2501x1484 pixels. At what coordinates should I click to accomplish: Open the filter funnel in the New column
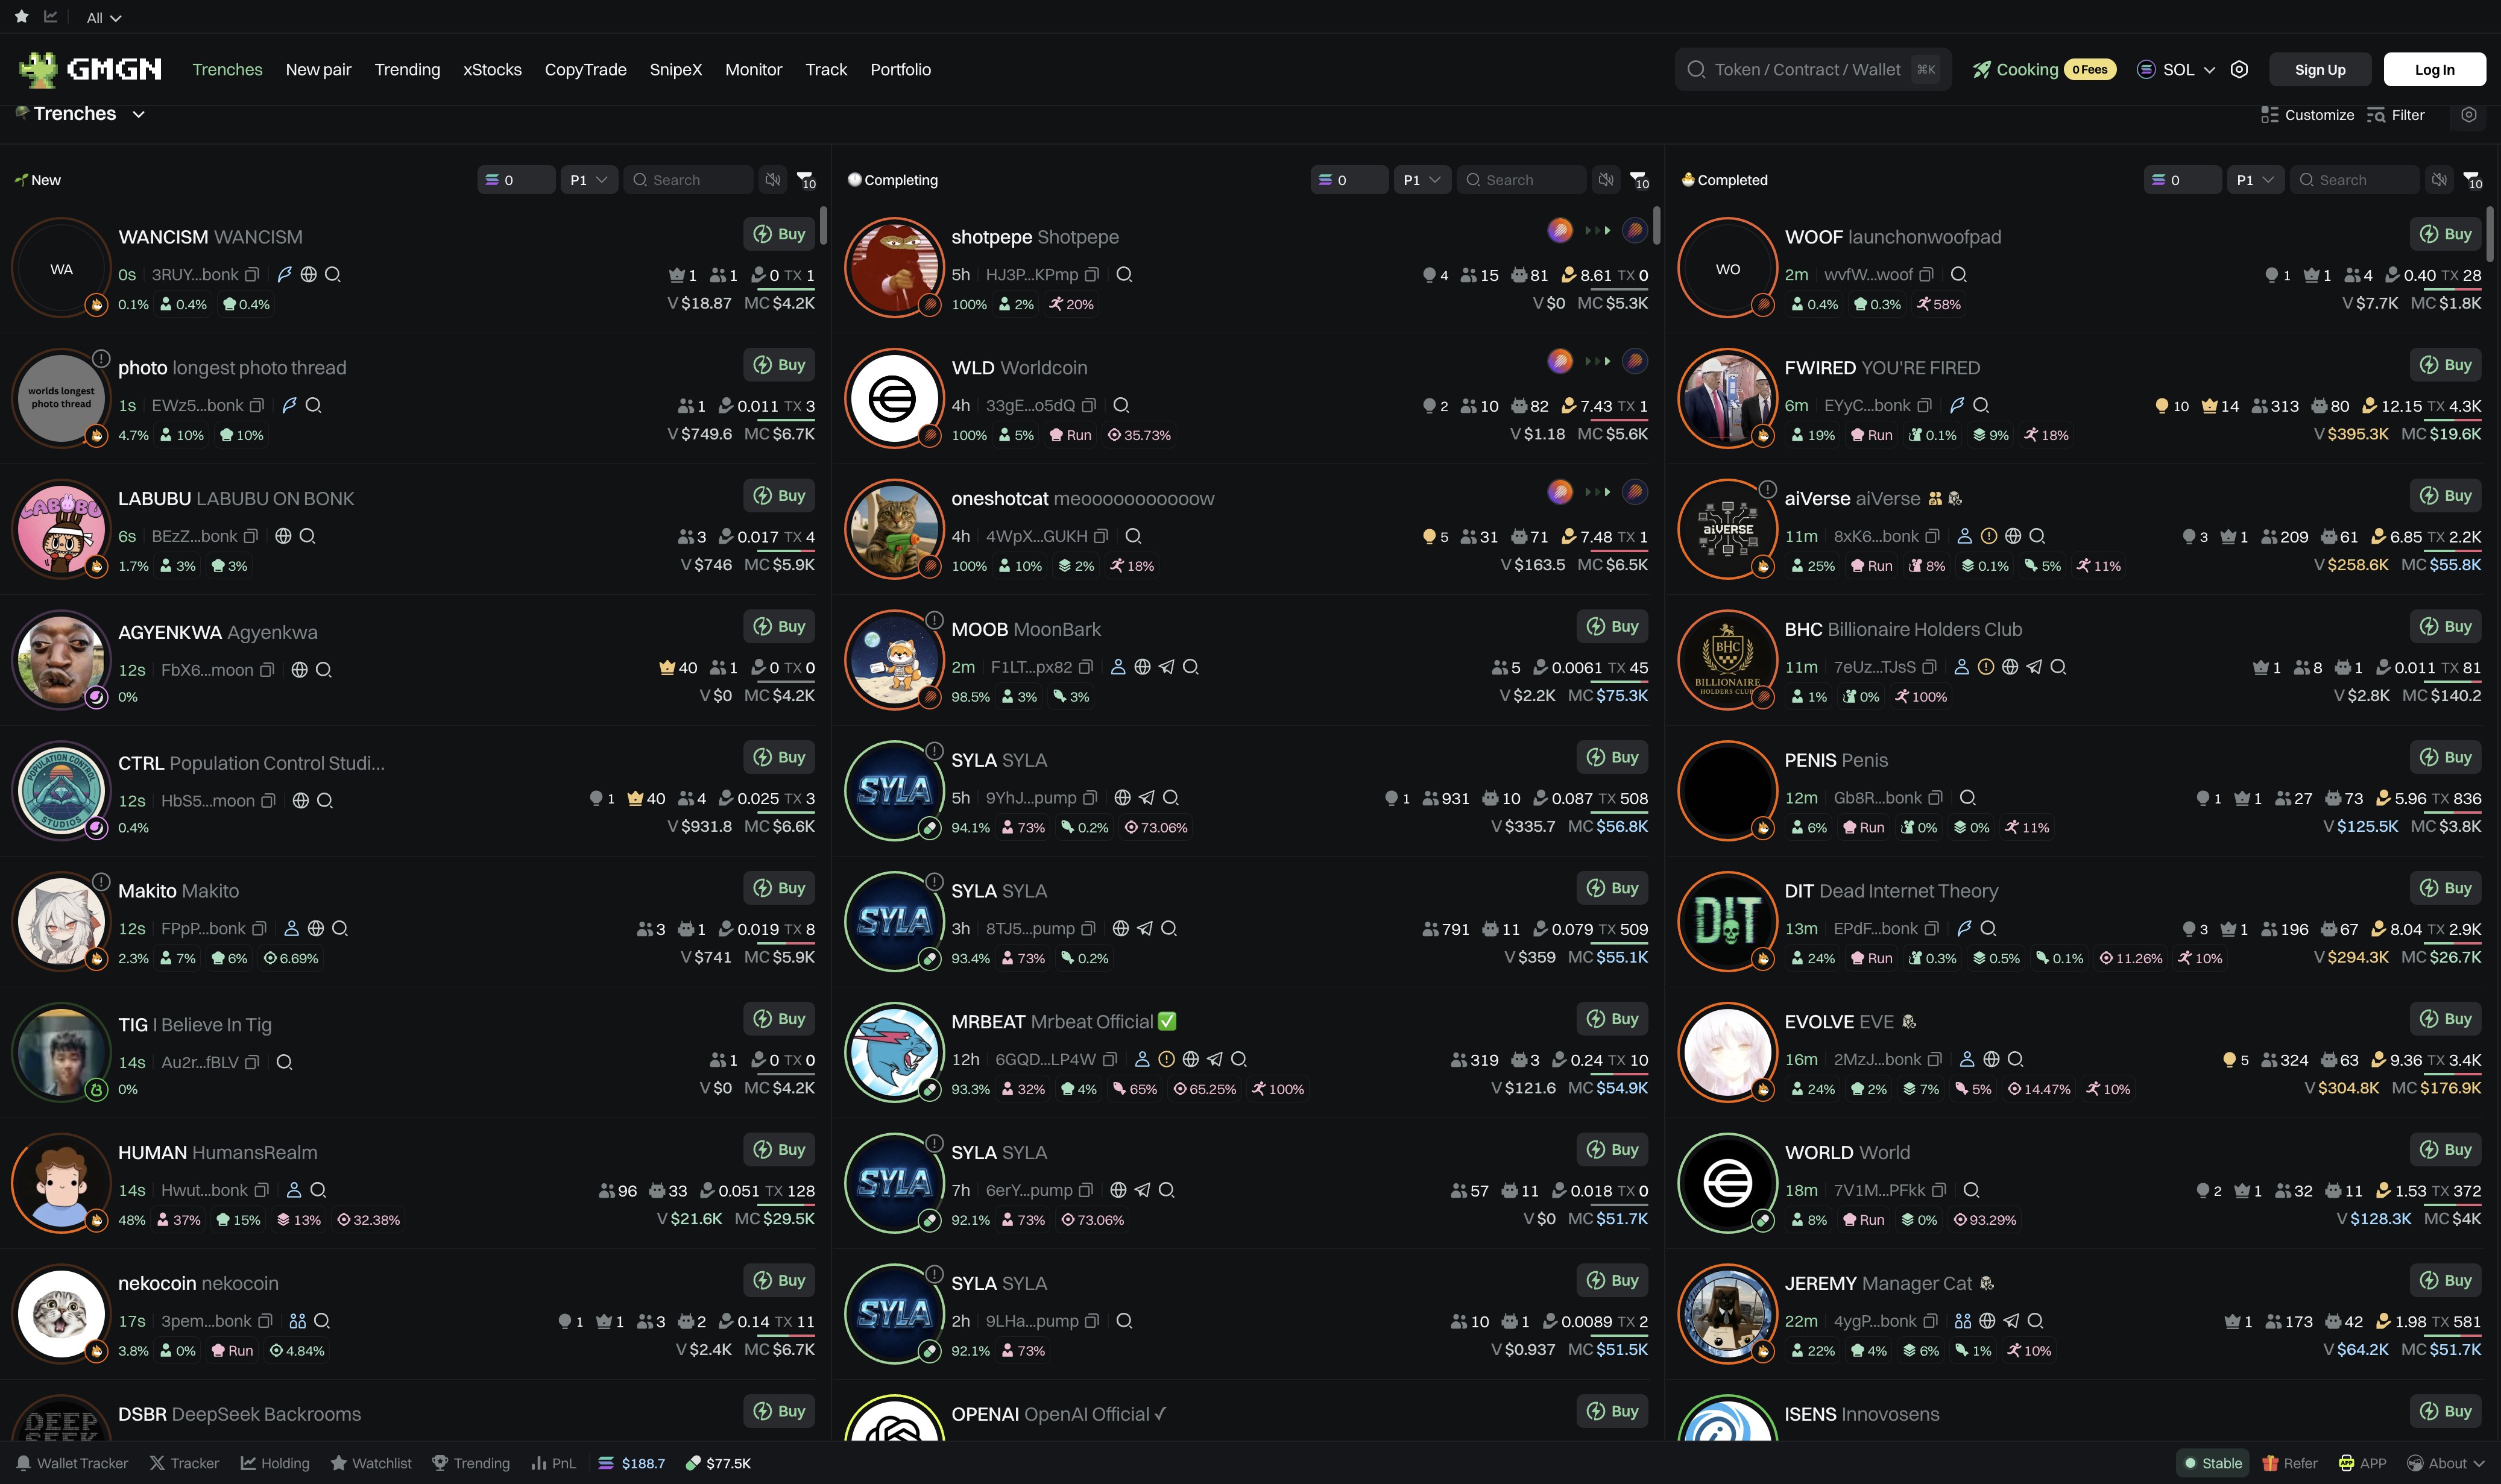[806, 180]
